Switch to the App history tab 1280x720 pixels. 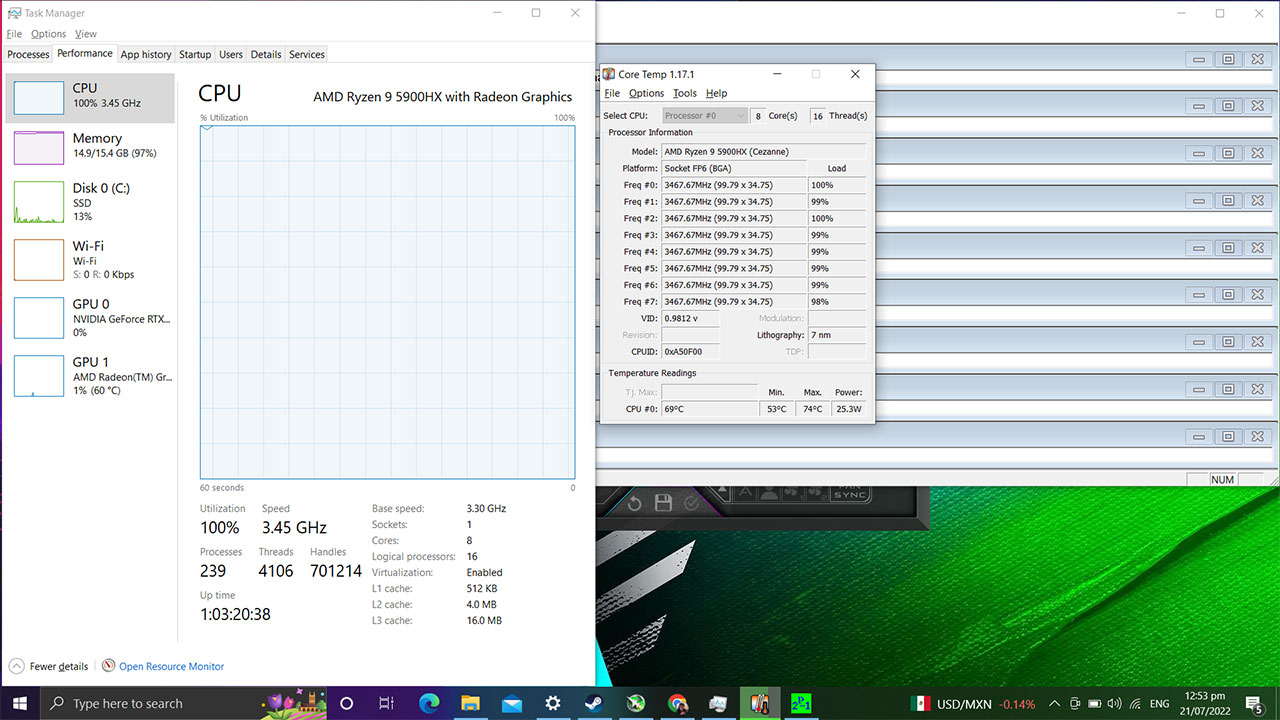point(146,55)
